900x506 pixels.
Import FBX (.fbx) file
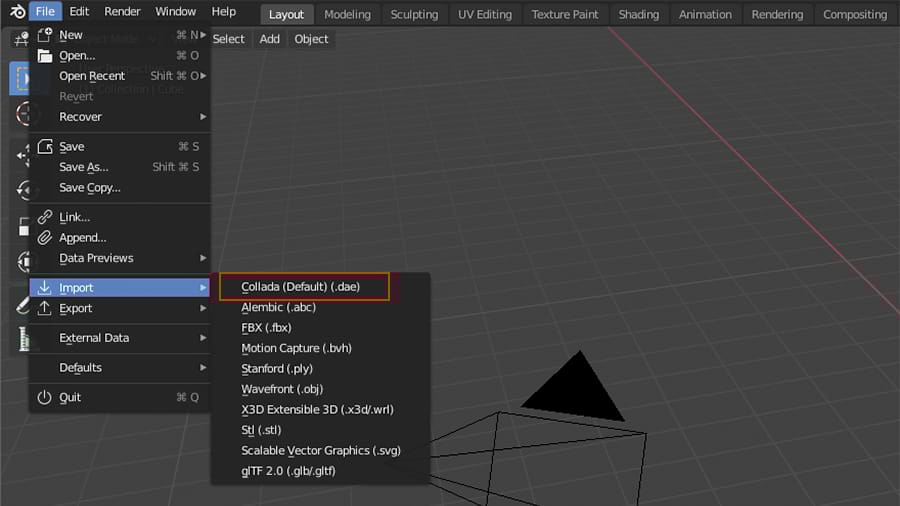click(x=321, y=328)
